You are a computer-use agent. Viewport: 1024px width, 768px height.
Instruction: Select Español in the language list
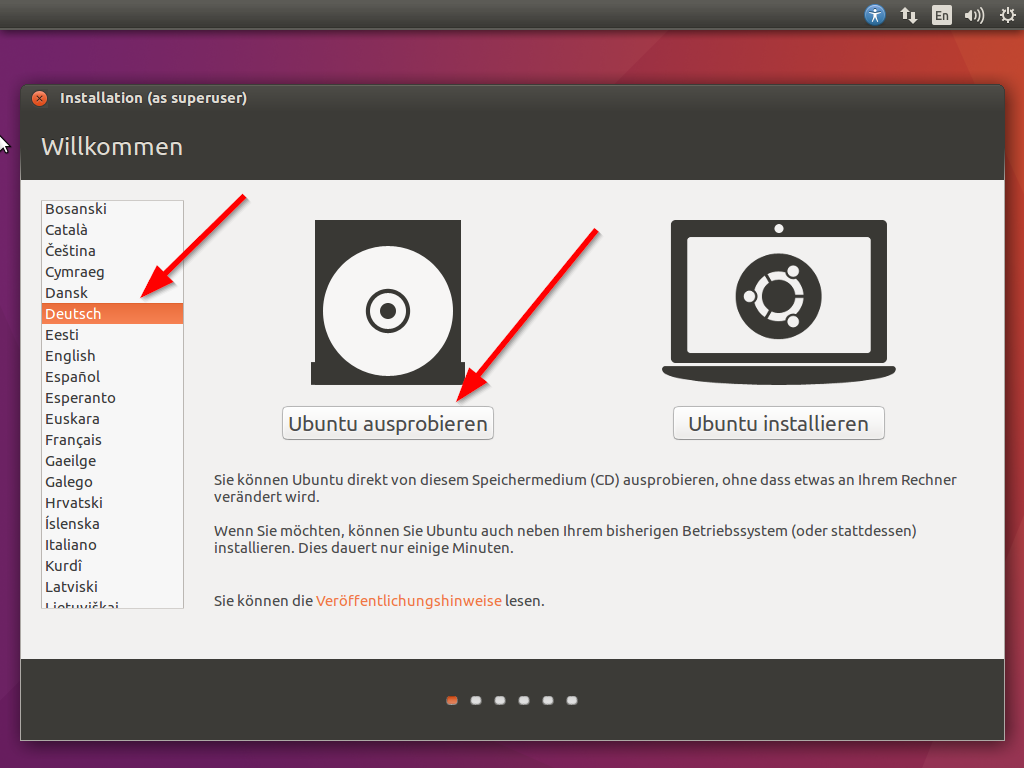112,377
